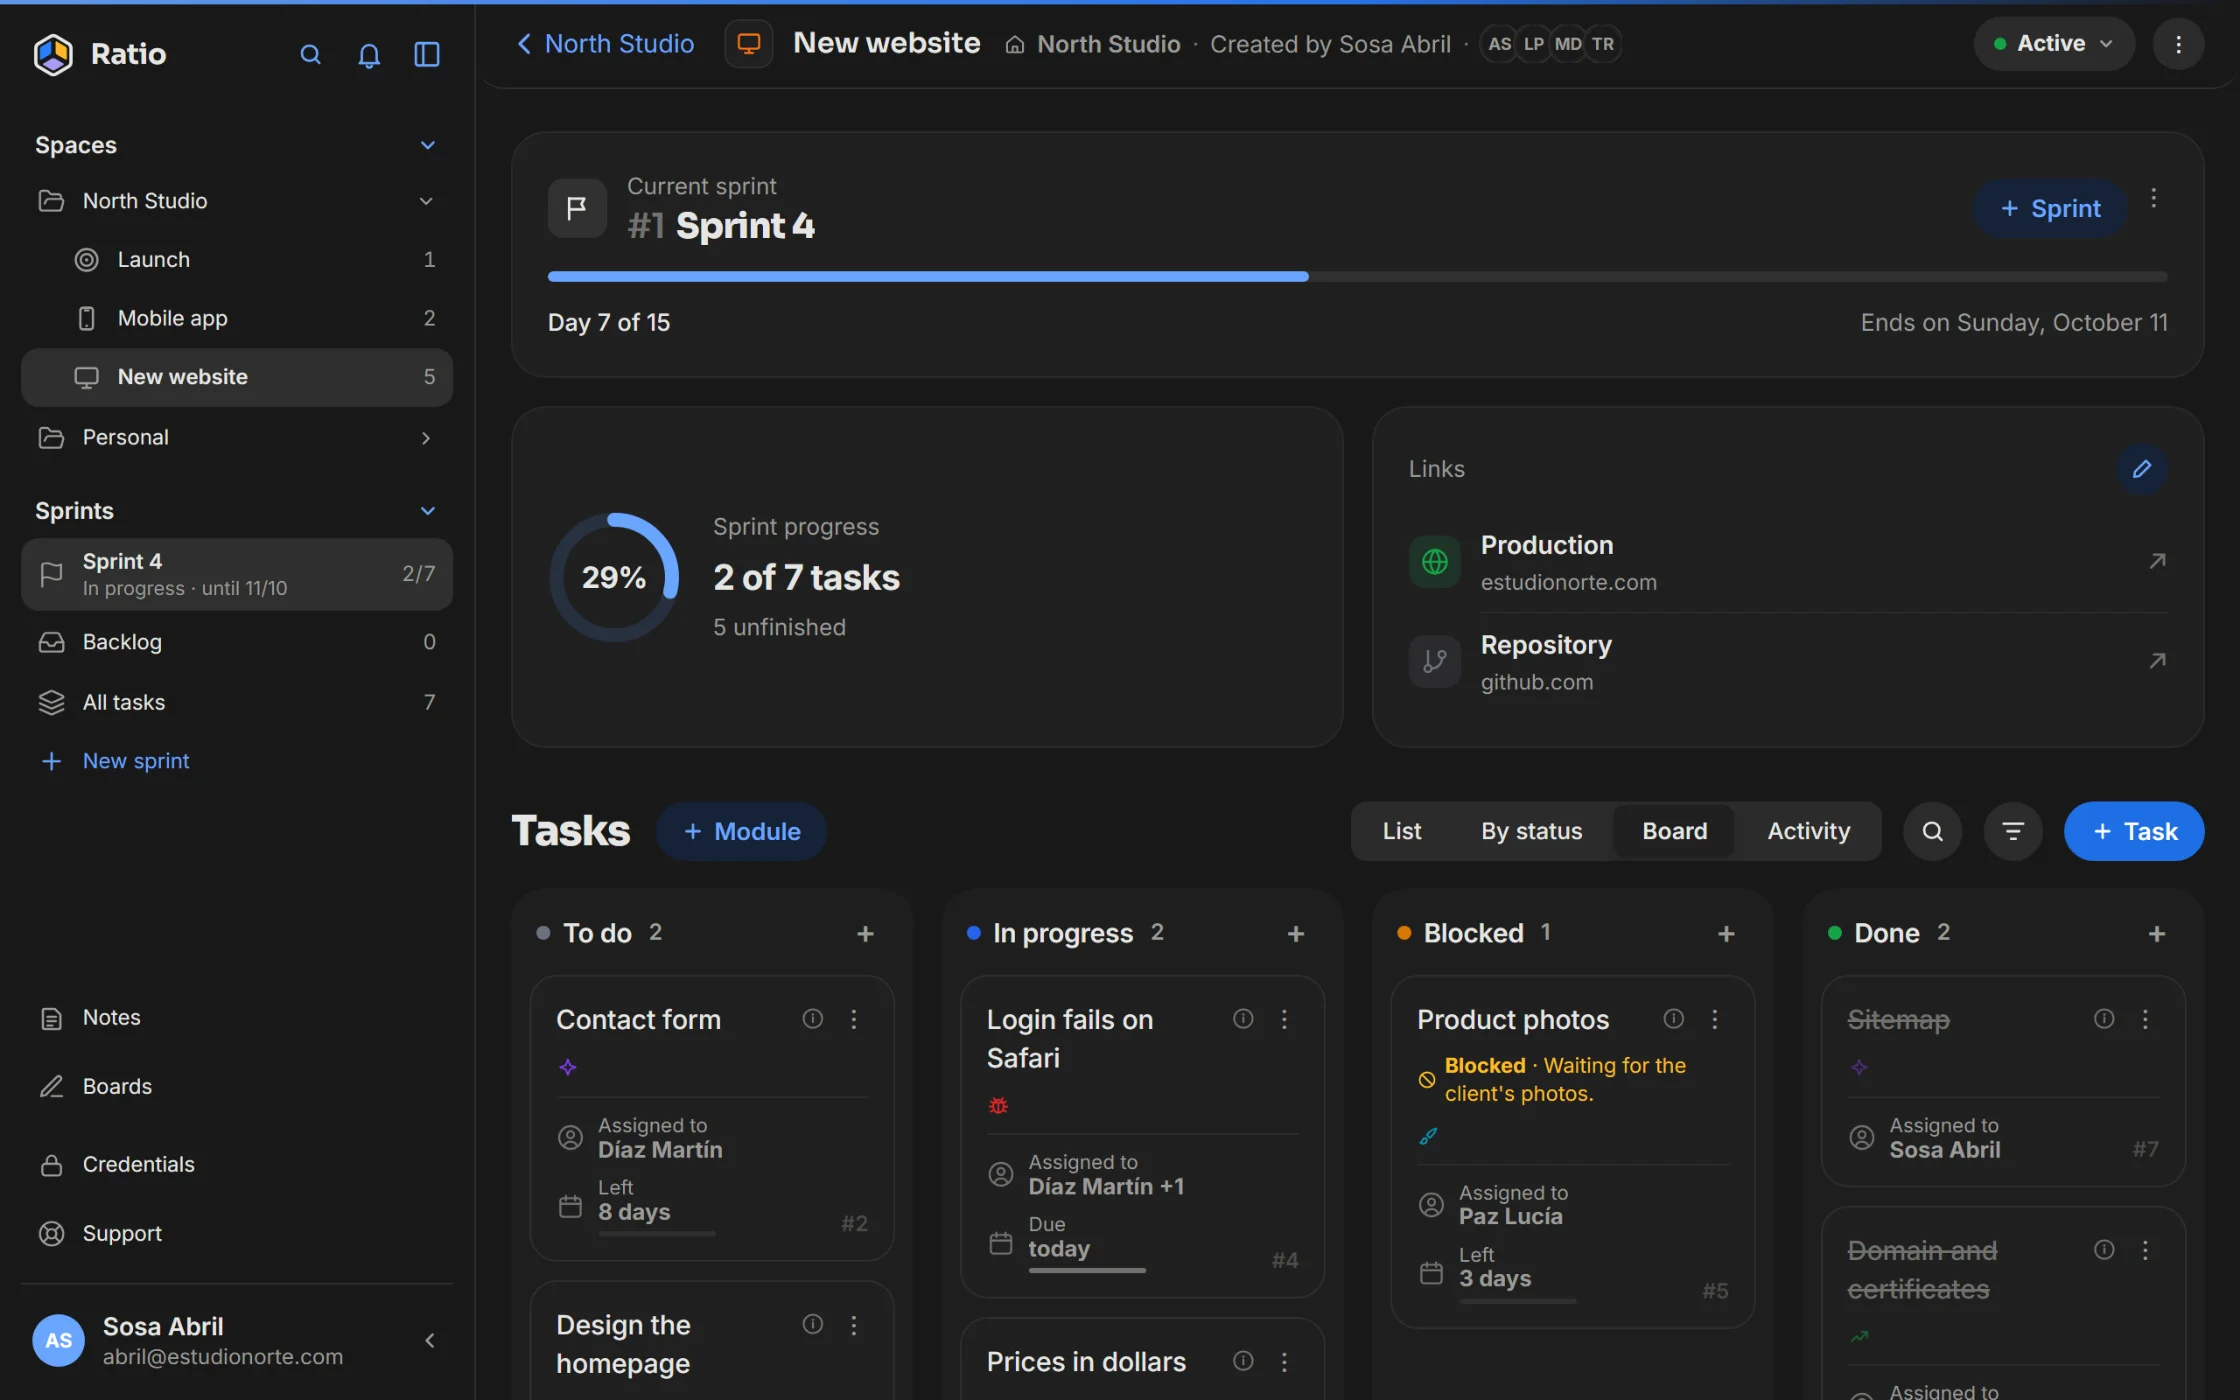Search tasks with the magnifier button

(x=1932, y=831)
